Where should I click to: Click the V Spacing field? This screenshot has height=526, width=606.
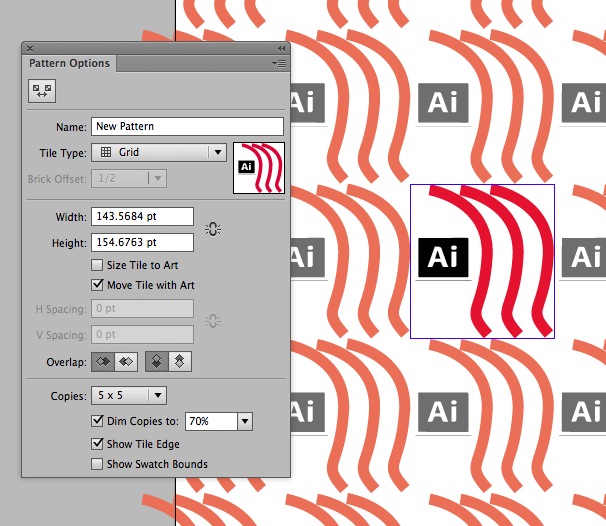(x=142, y=334)
